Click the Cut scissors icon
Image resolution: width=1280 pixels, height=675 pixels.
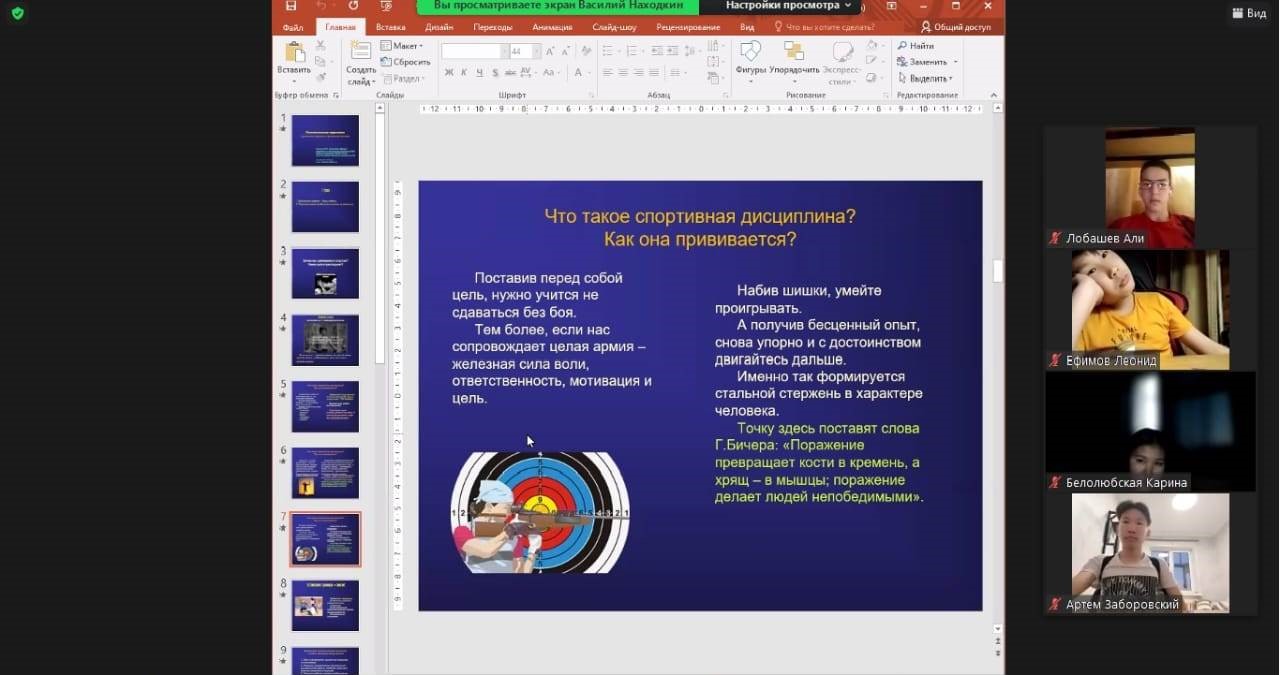[320, 46]
